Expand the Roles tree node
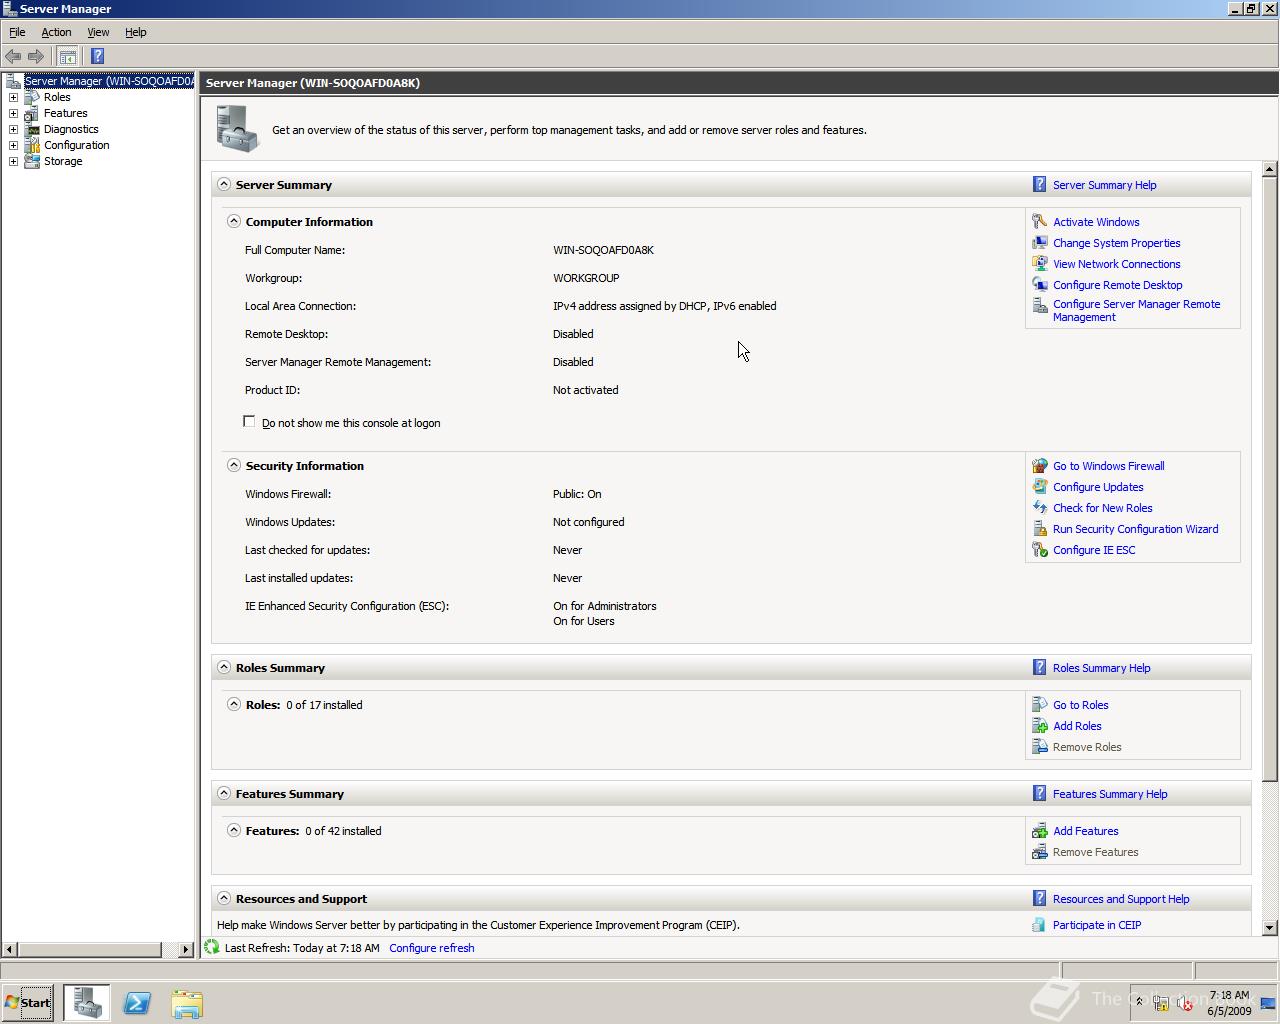Image resolution: width=1280 pixels, height=1024 pixels. click(x=13, y=97)
